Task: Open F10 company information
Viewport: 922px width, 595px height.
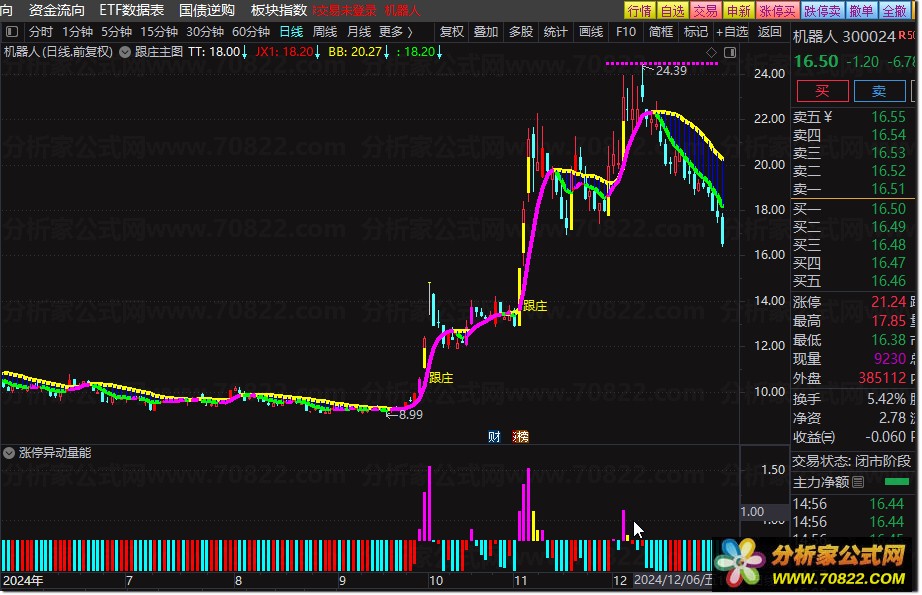Action: point(626,32)
